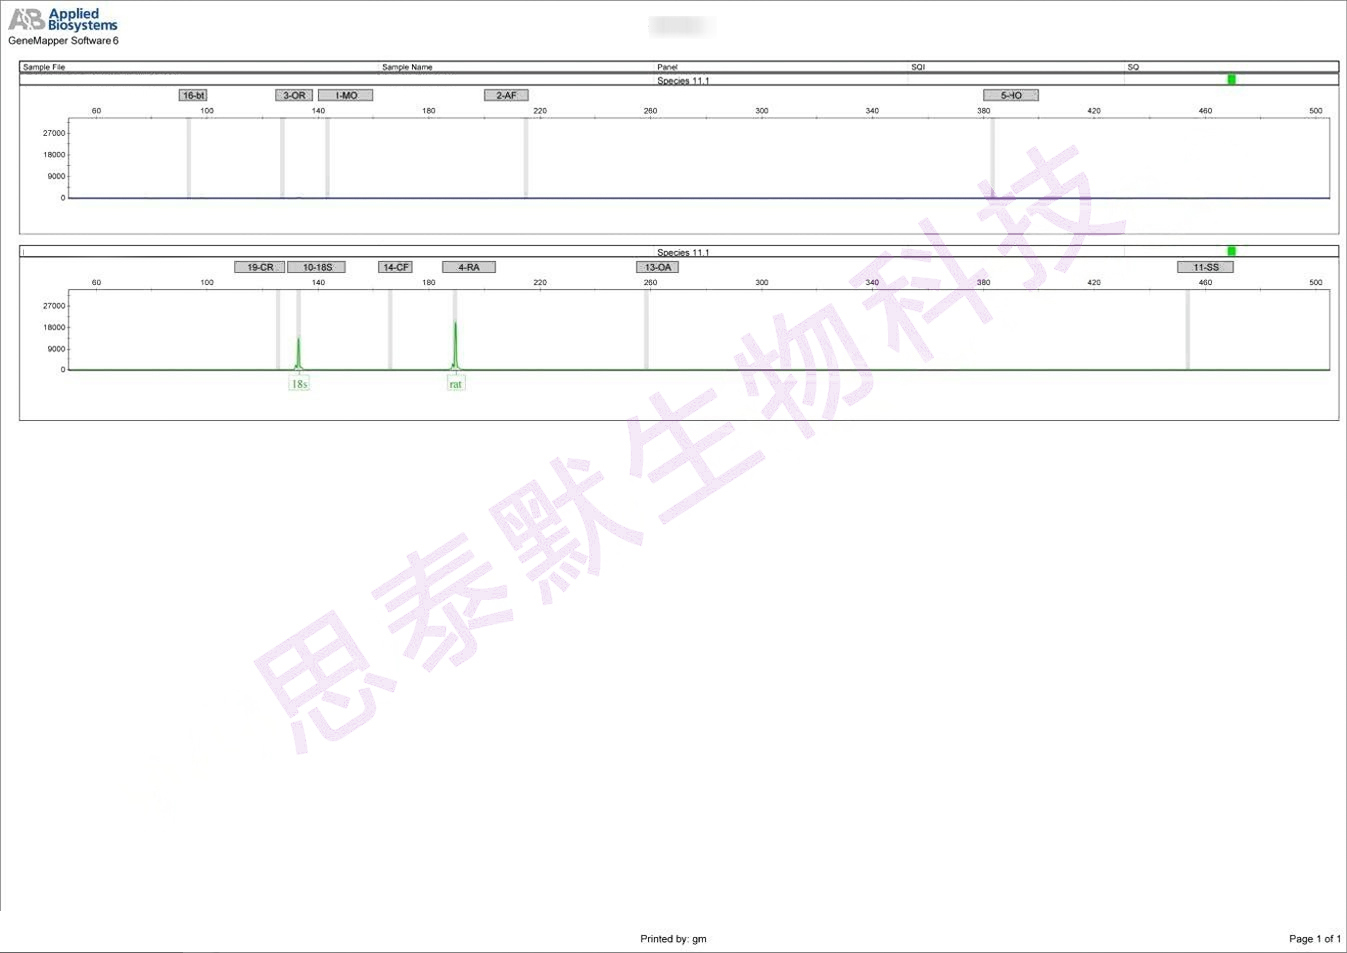
Task: Click the Applied Biosystems logo
Action: click(63, 20)
